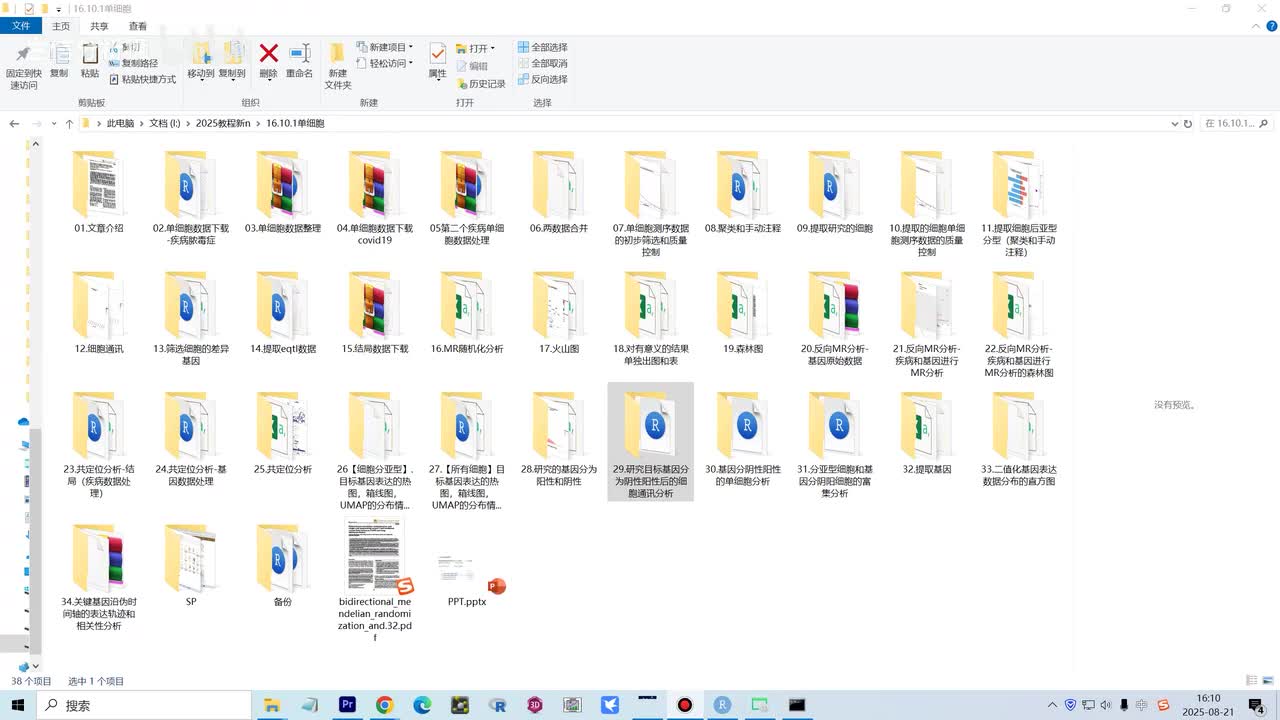Screen dimensions: 1280x720
Task: Switch to the 共享 (Share) tab
Action: point(99,26)
